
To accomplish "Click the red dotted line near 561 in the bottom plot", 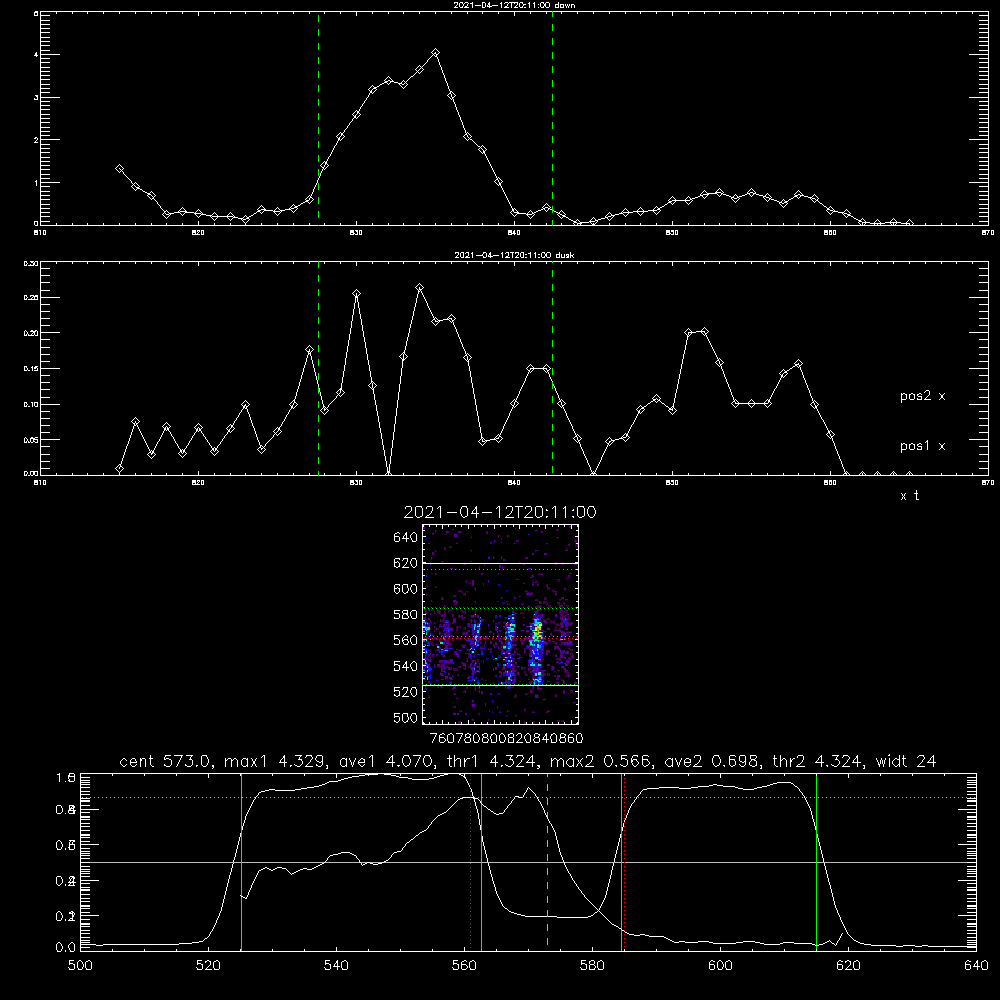I will click(471, 861).
